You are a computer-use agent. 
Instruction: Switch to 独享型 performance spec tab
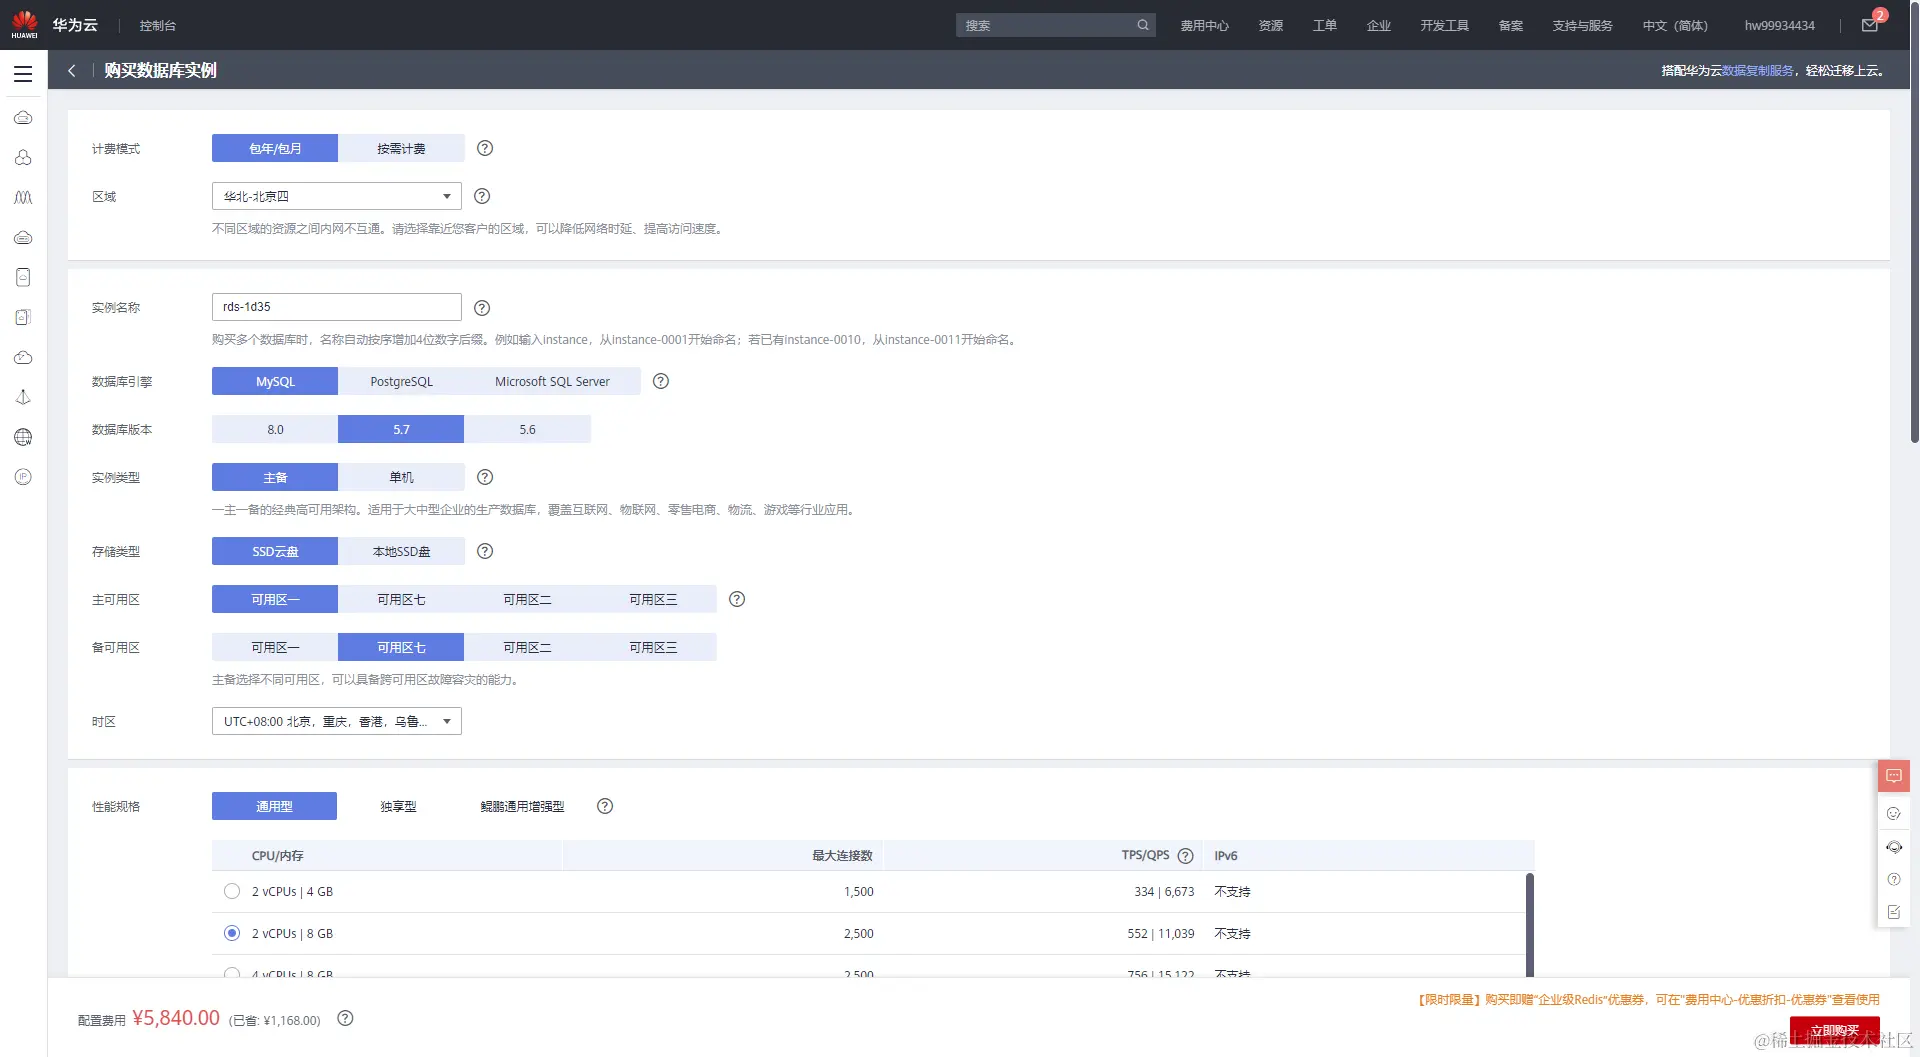click(x=398, y=806)
